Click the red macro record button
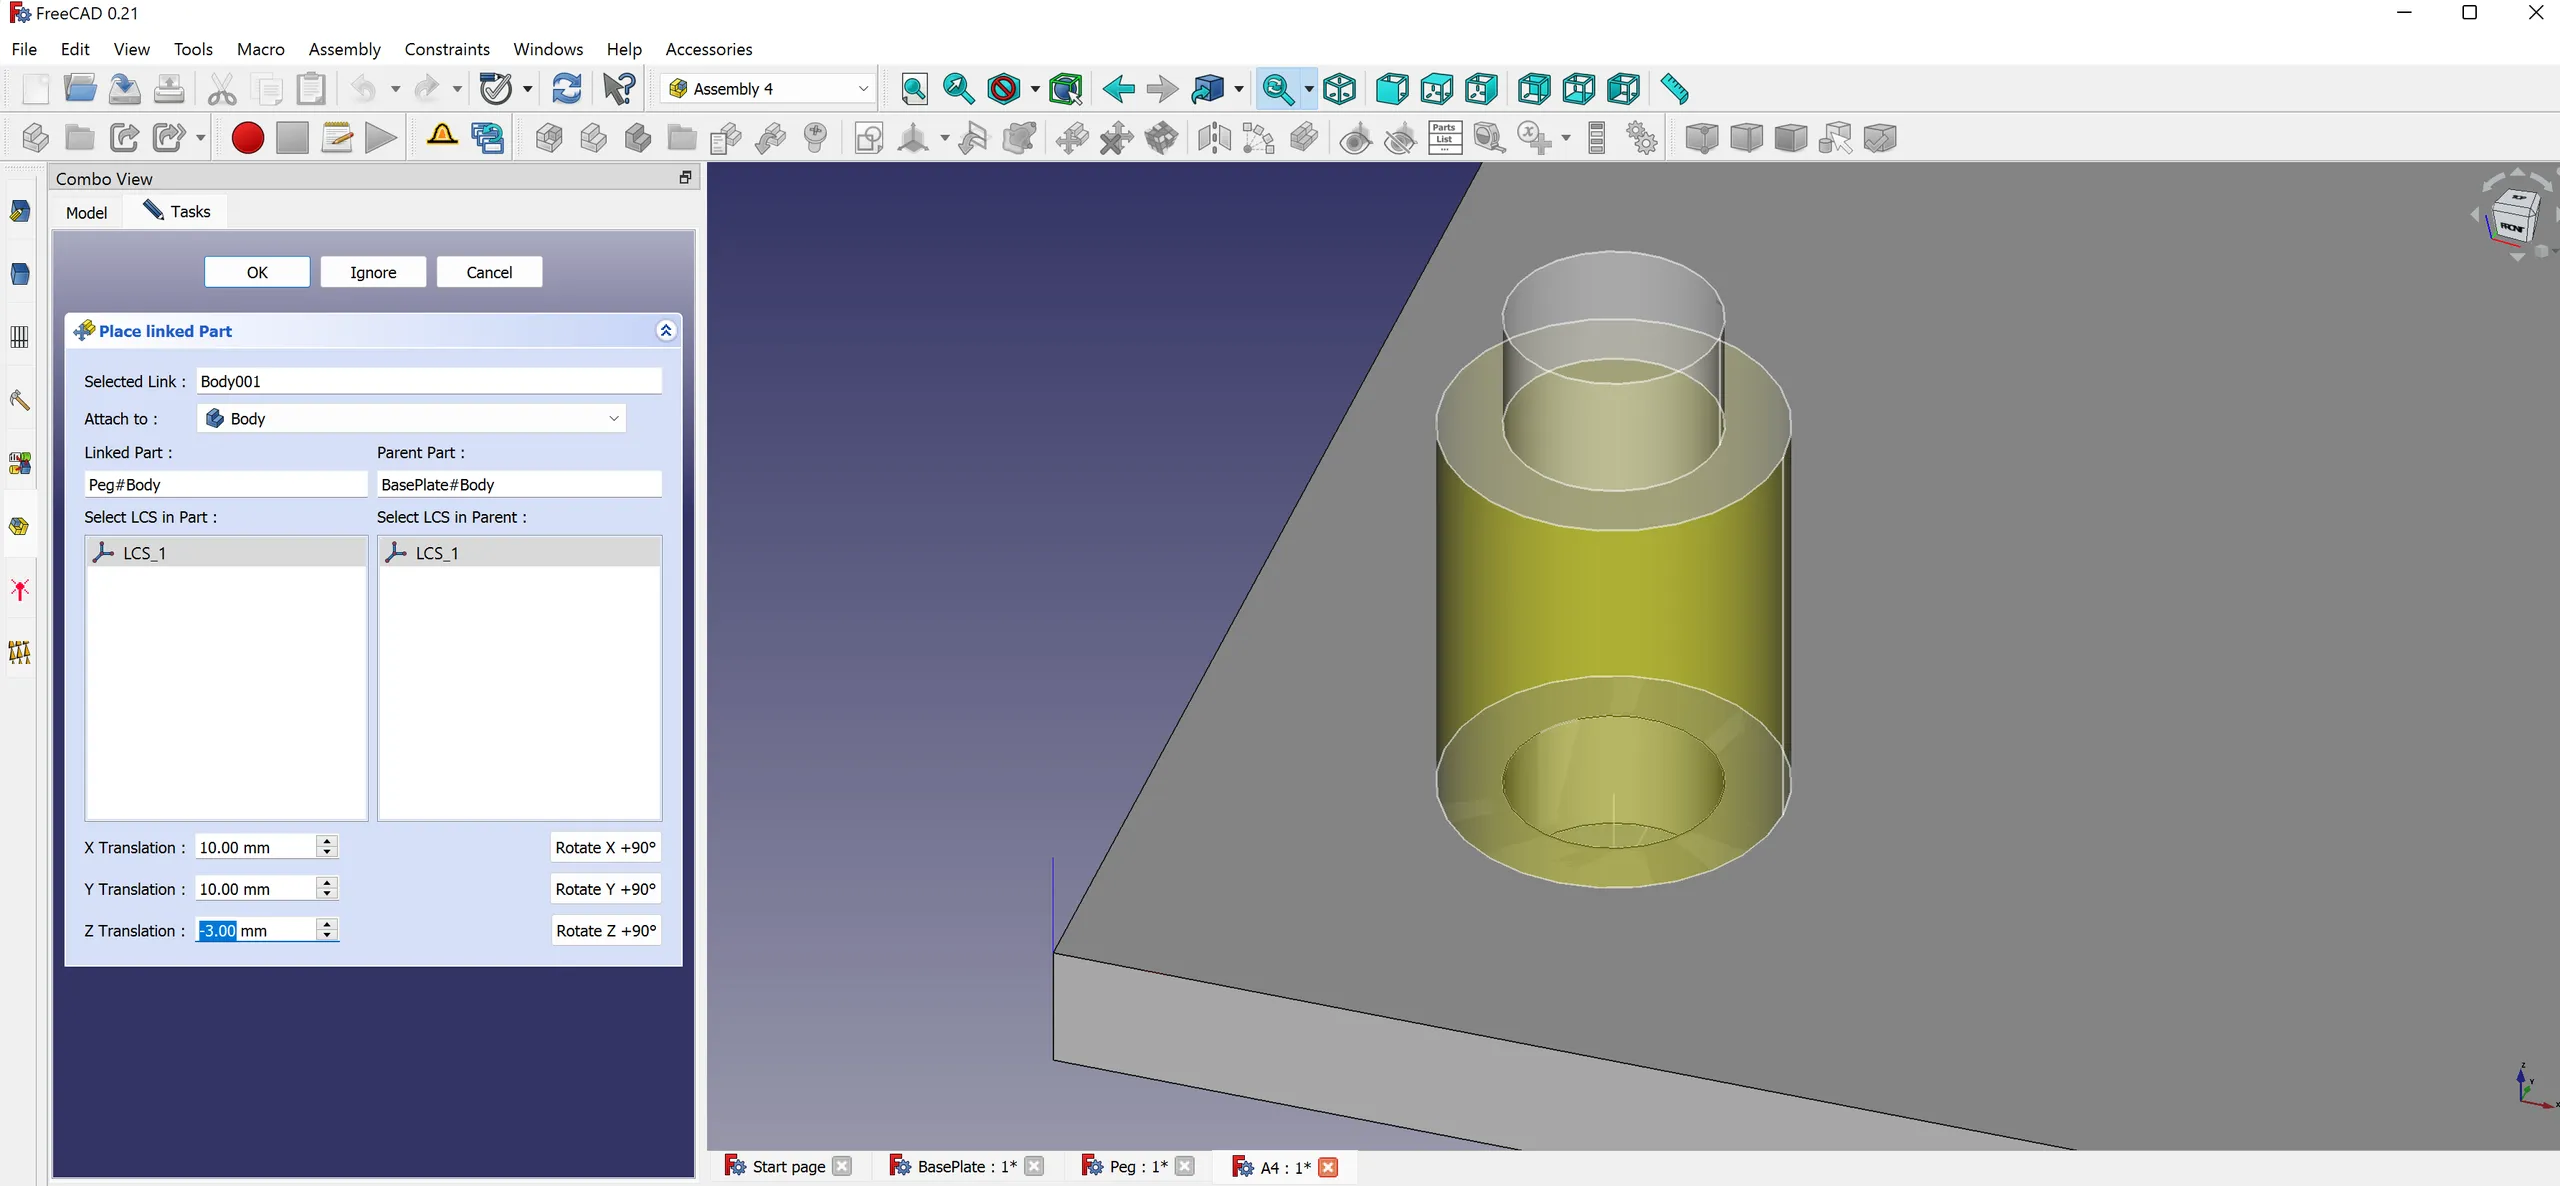The height and width of the screenshot is (1186, 2560). click(247, 138)
